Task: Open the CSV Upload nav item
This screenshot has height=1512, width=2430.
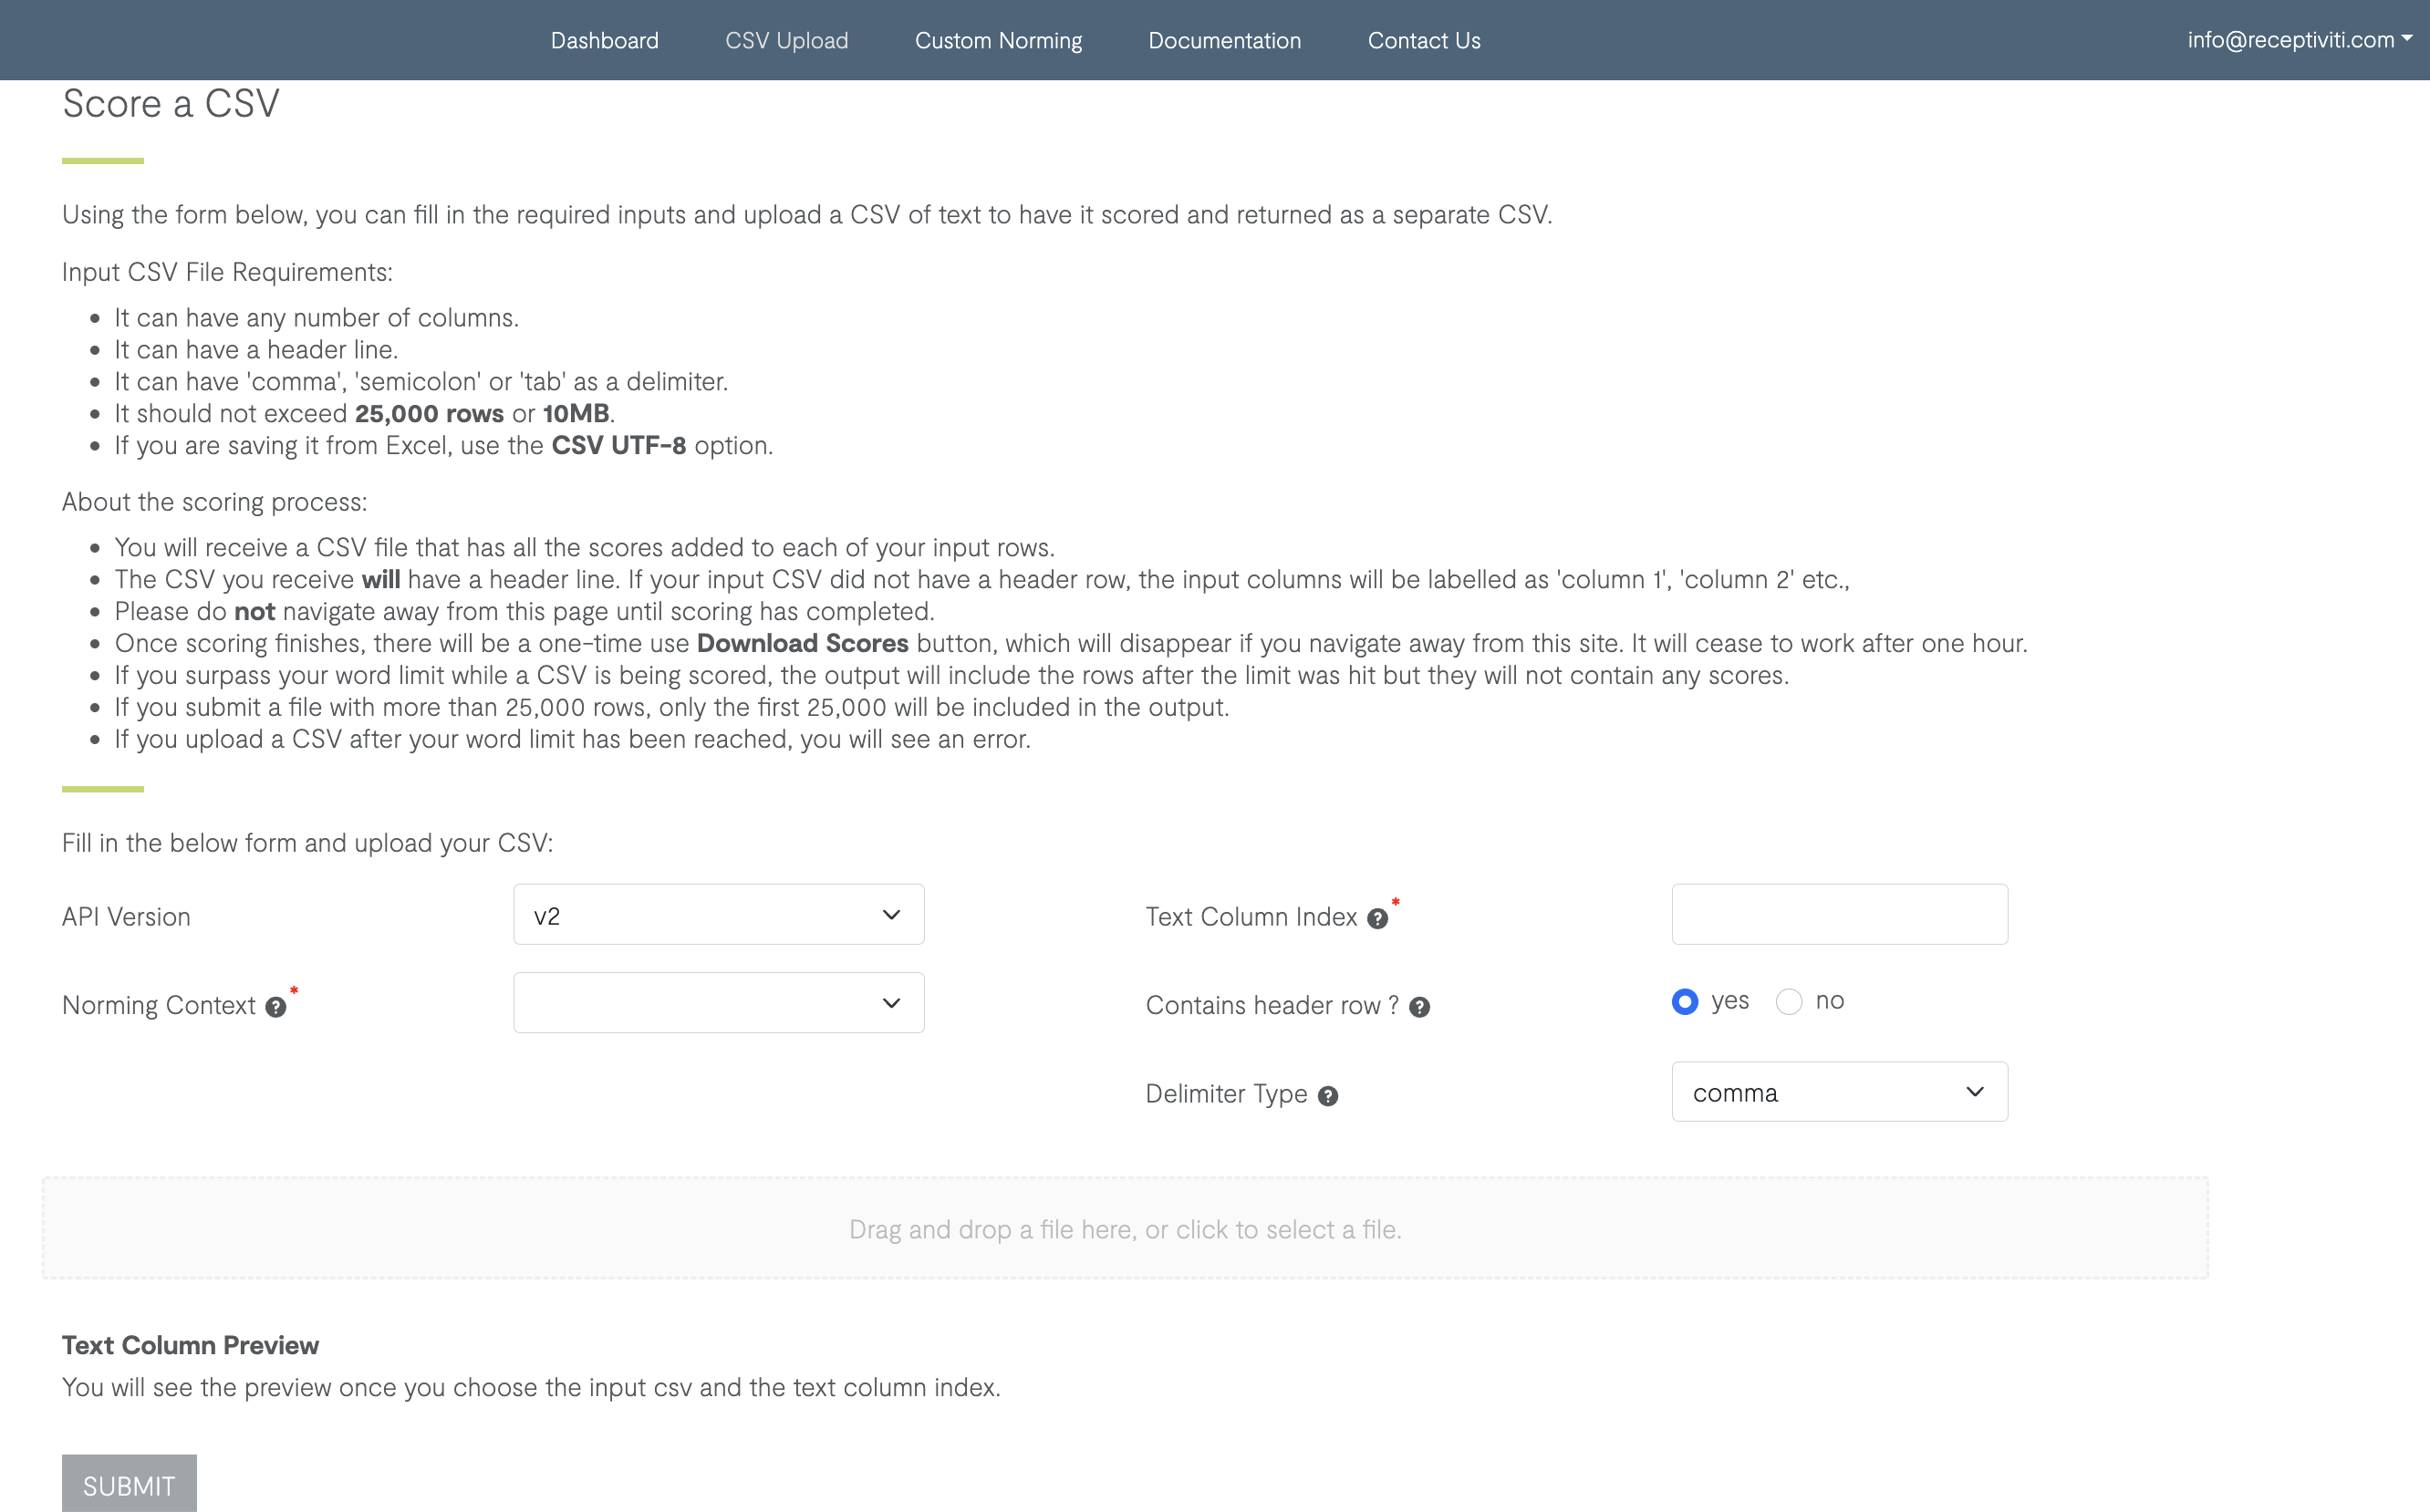Action: pos(786,40)
